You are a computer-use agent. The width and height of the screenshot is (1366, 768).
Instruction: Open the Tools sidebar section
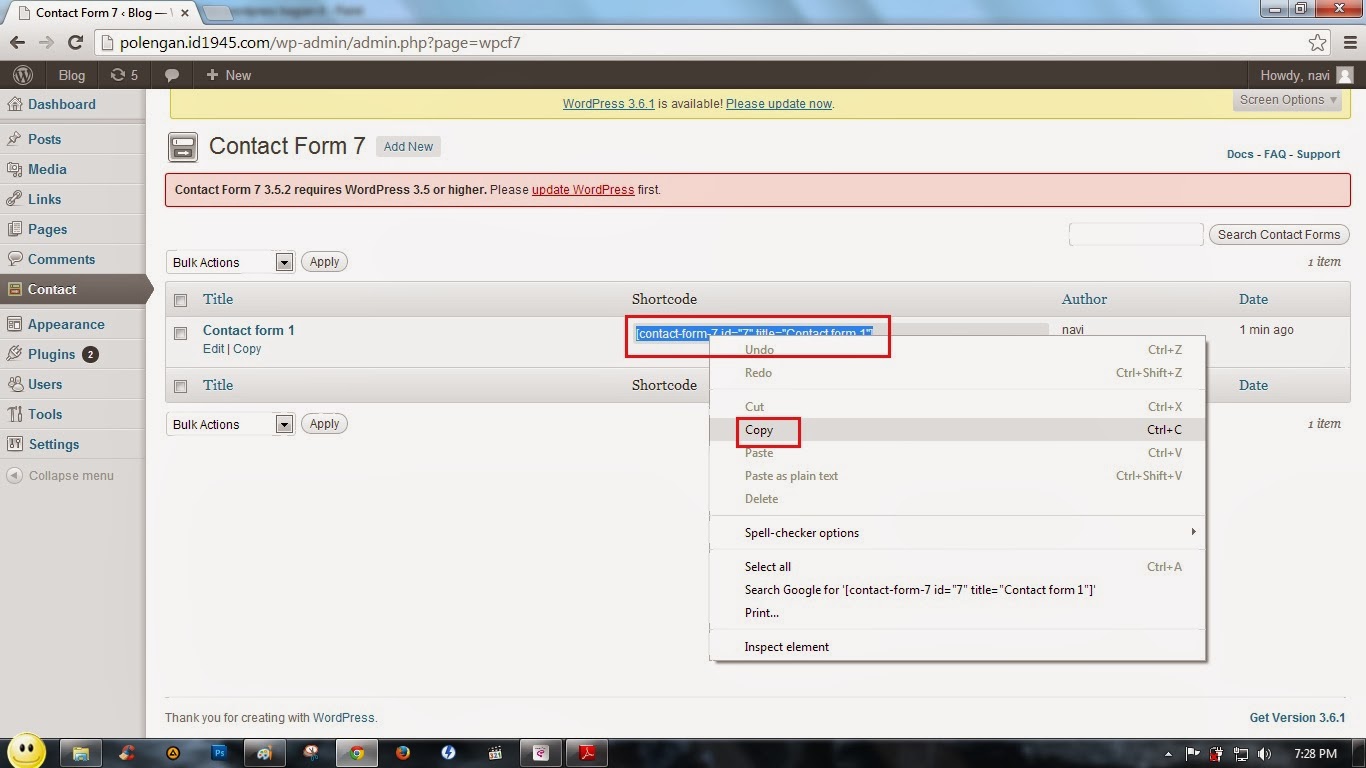coord(45,414)
